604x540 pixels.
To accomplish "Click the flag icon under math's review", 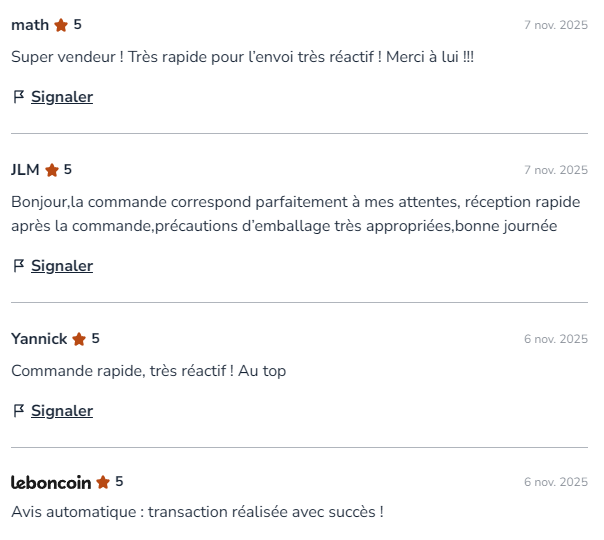I will point(18,97).
